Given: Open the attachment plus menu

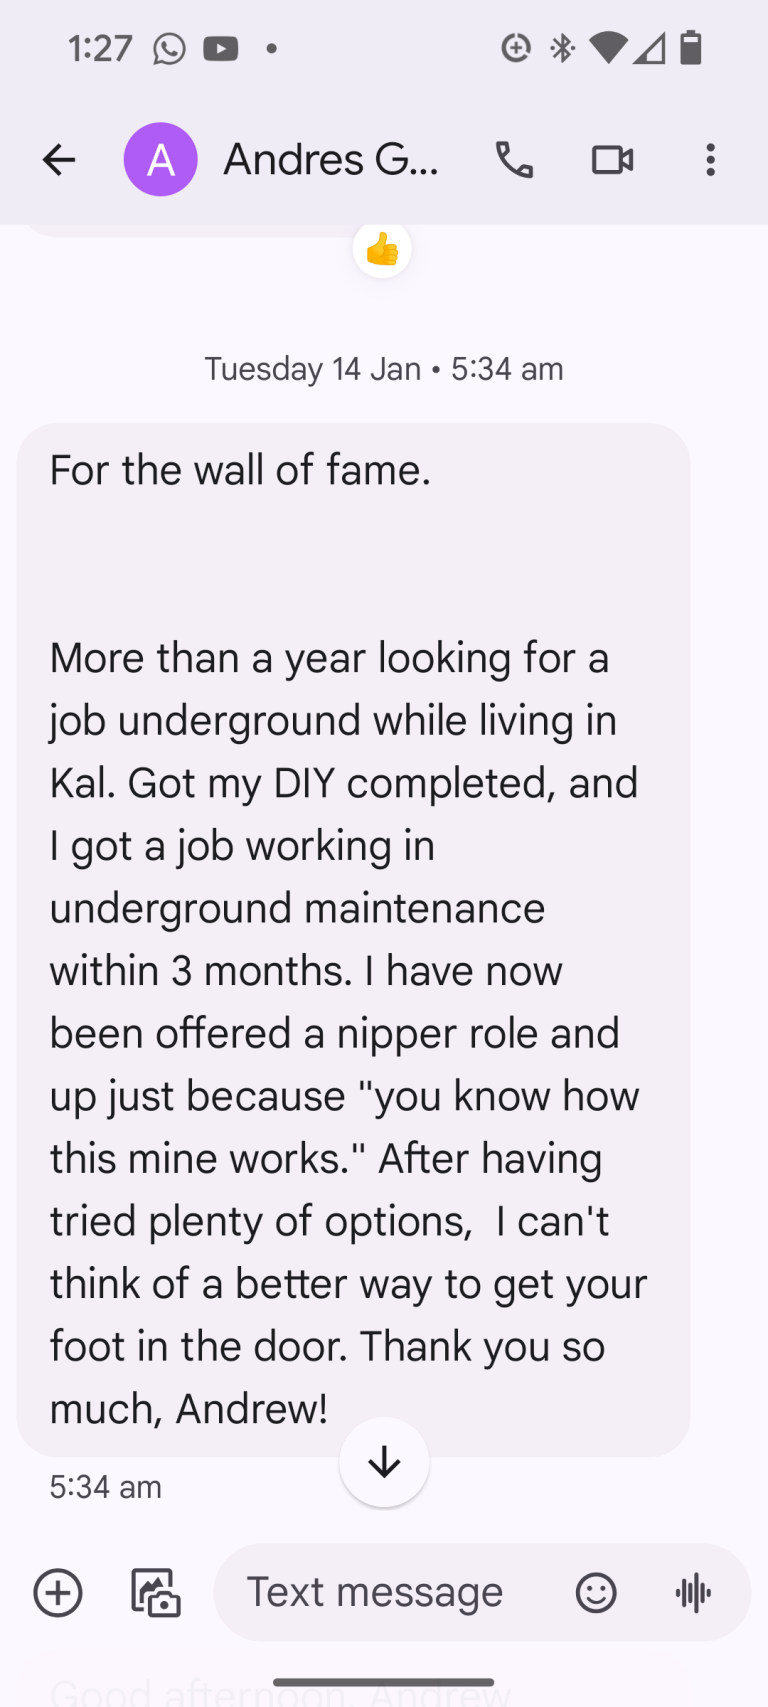Looking at the screenshot, I should [57, 1592].
